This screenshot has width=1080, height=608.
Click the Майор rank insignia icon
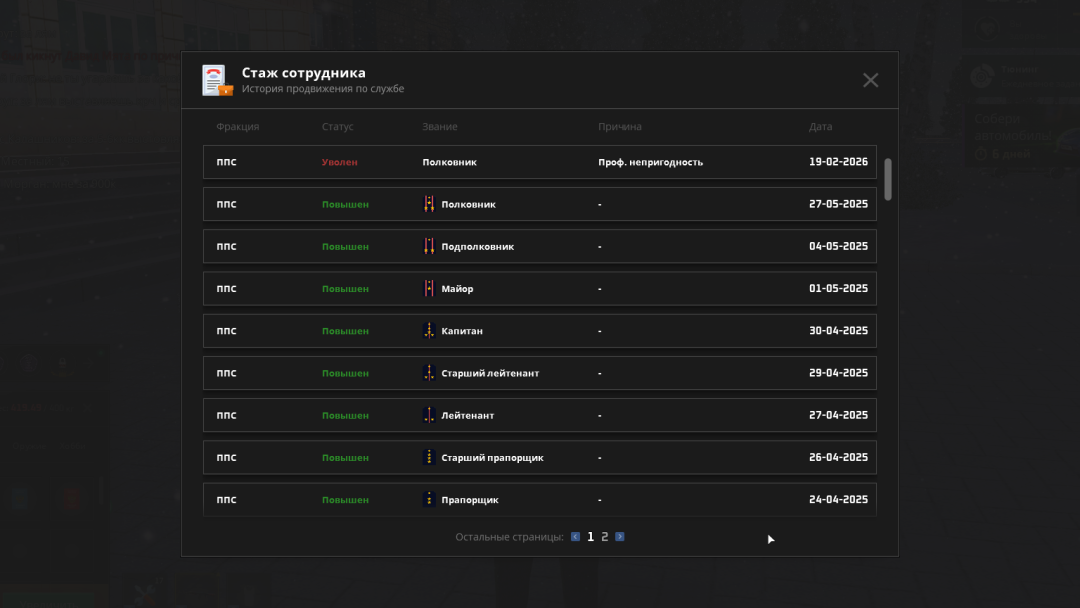pos(429,289)
